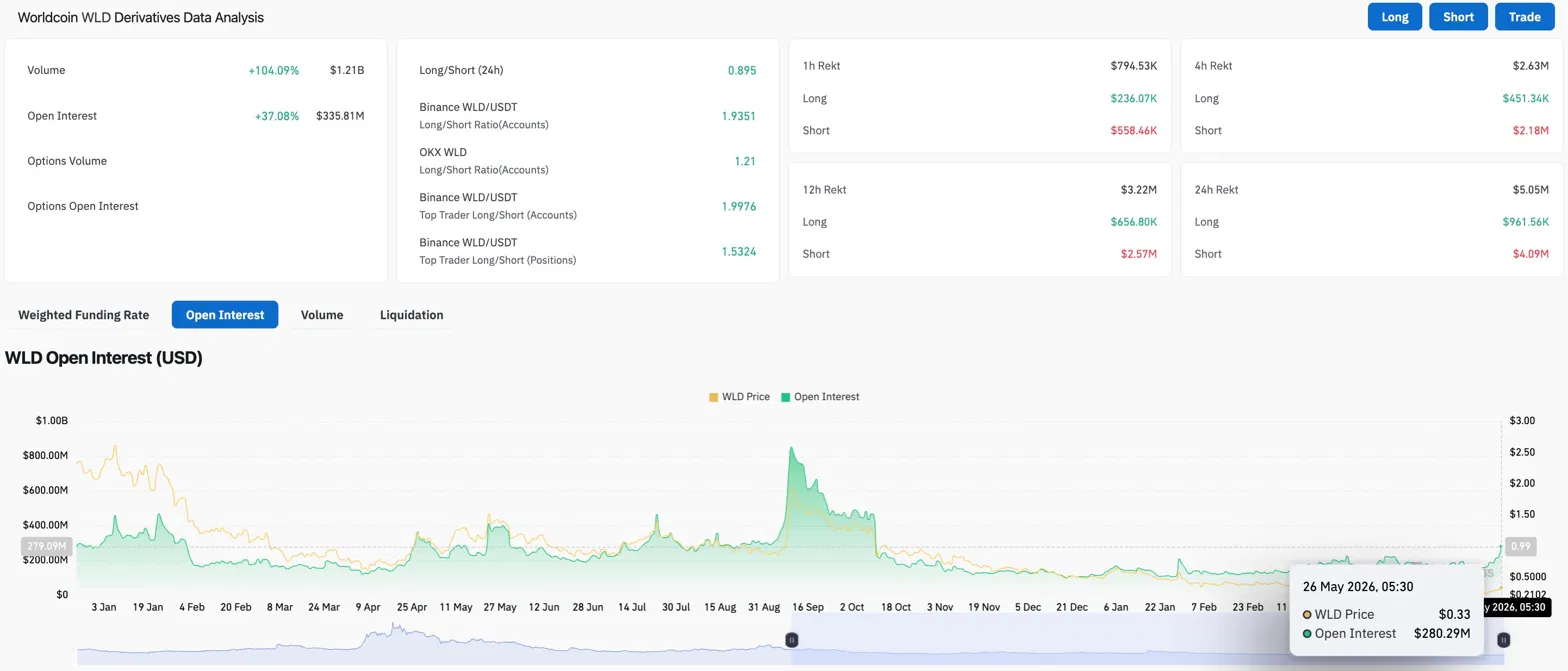Click the Top Trader Accounts 1.9976 value

(x=738, y=206)
